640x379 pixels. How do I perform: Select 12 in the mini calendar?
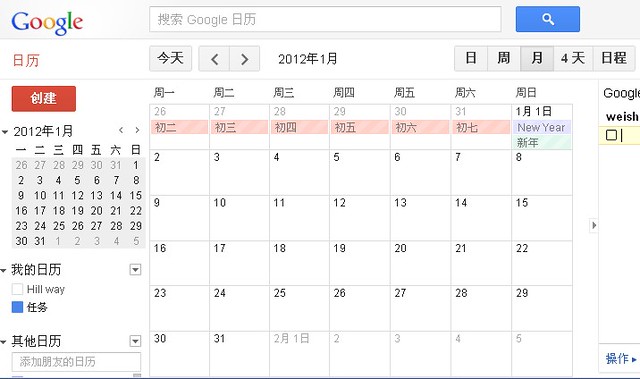(77, 195)
